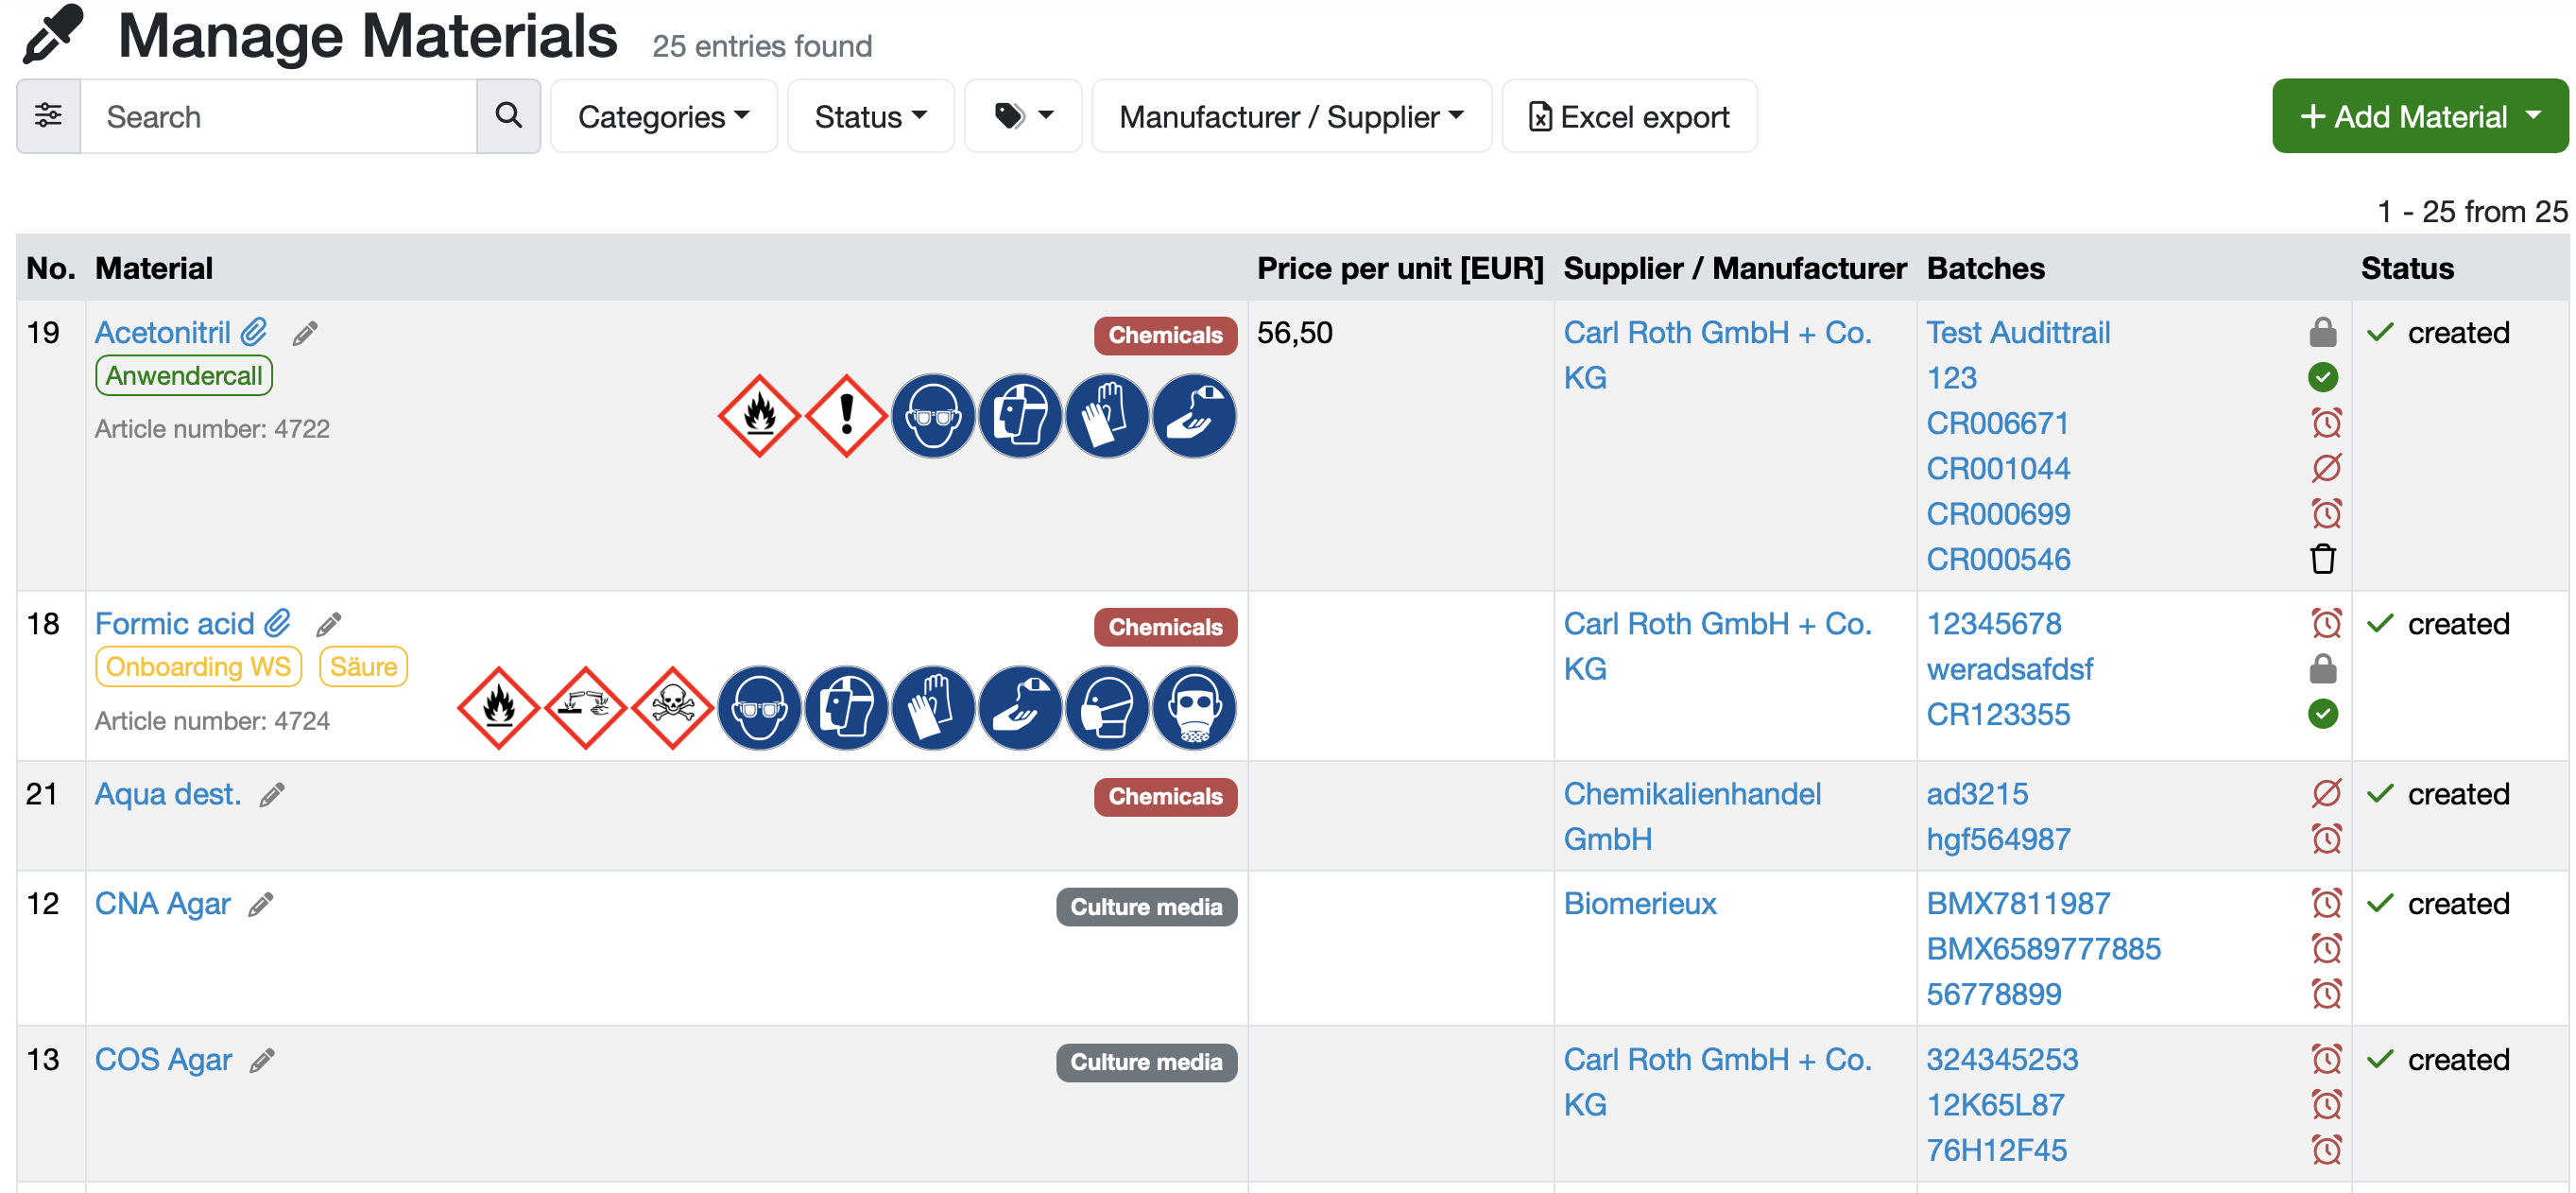Click the flame hazard pictogram on Acetonitril row

(759, 416)
